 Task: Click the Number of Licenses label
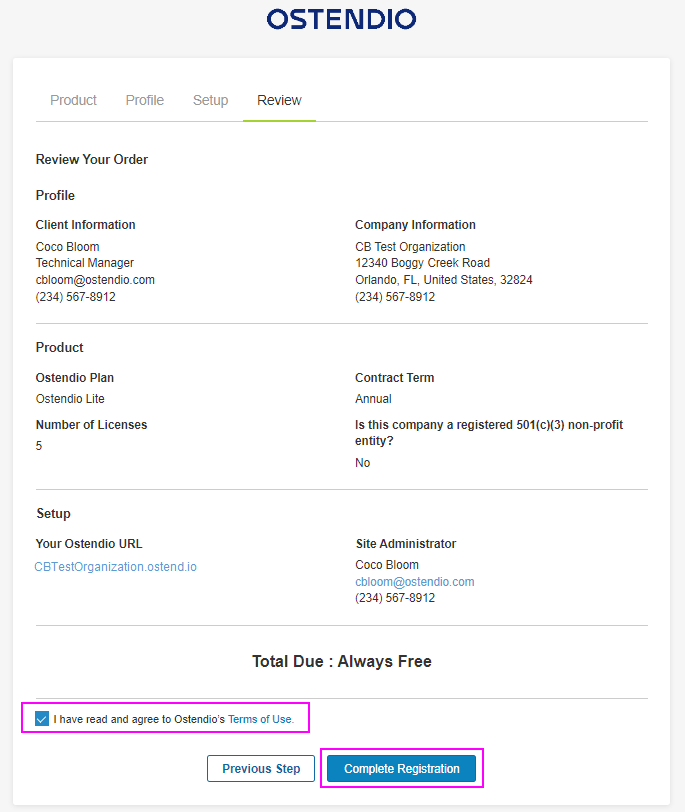[91, 425]
